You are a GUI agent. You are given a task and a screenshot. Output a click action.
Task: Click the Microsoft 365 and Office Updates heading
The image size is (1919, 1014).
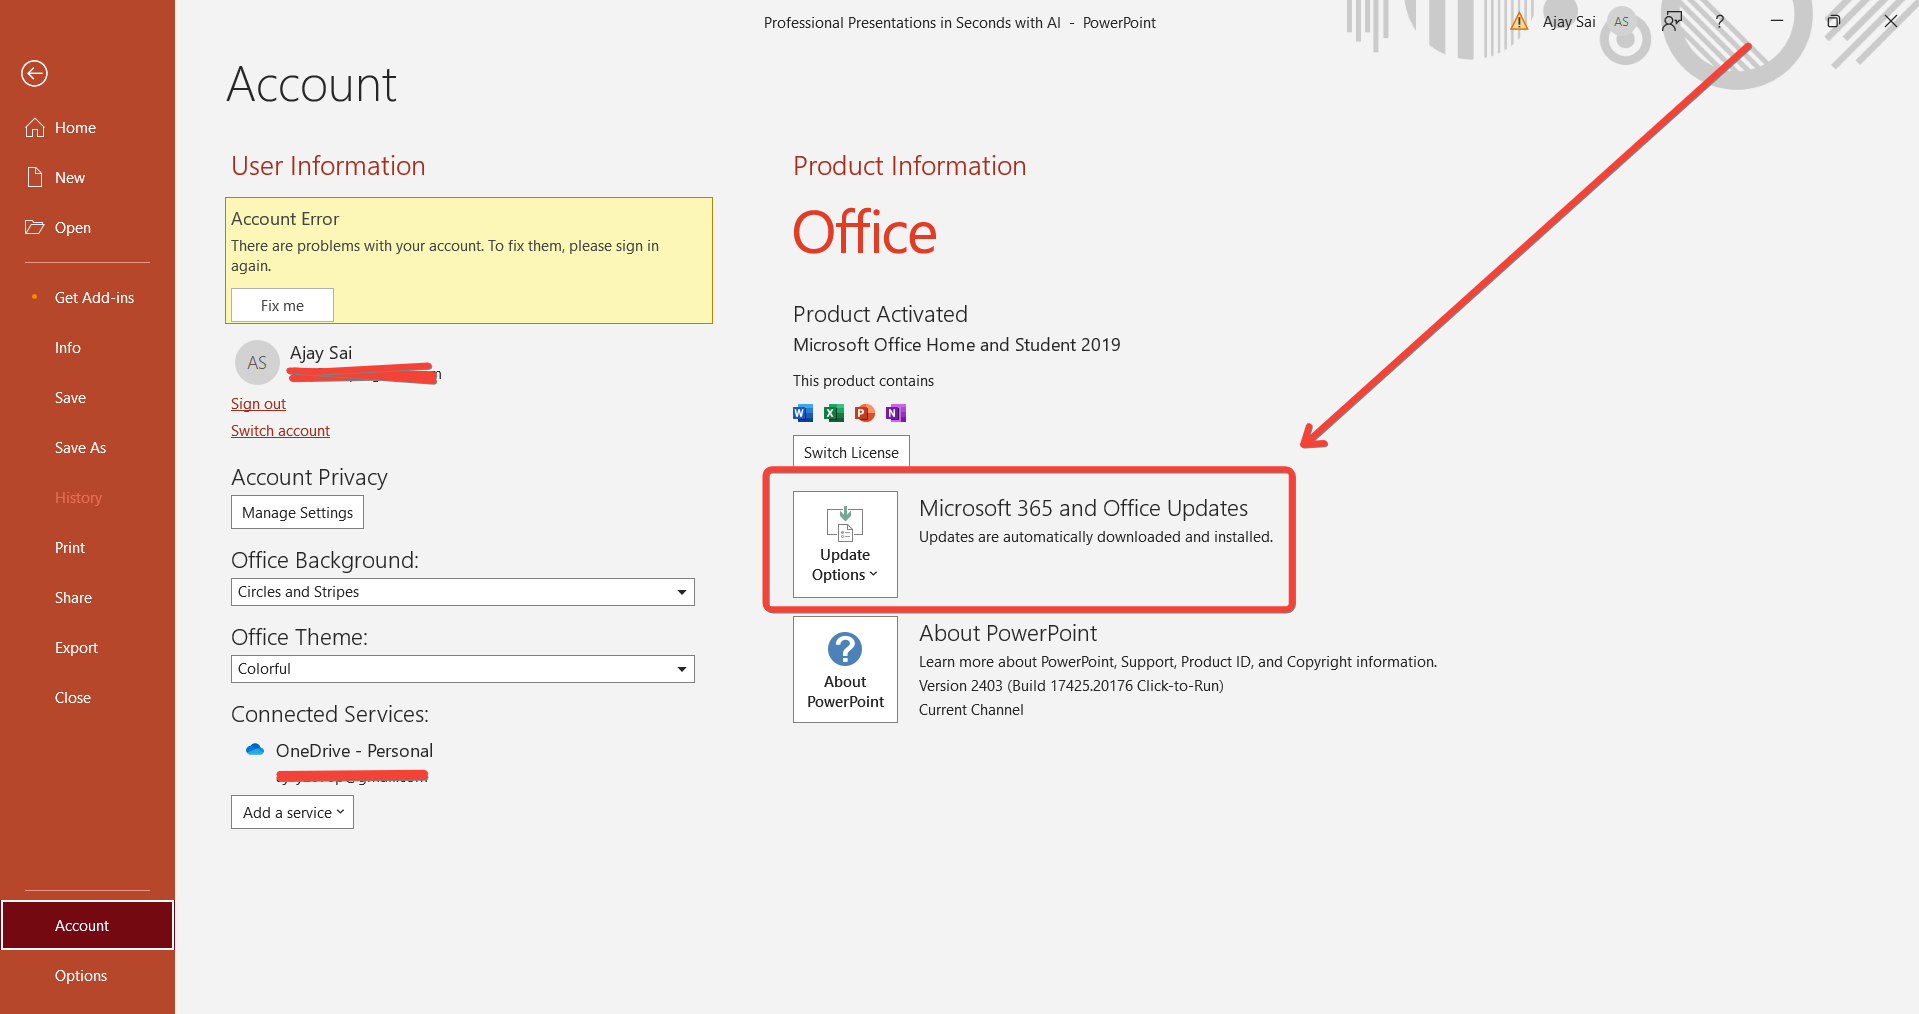tap(1083, 508)
